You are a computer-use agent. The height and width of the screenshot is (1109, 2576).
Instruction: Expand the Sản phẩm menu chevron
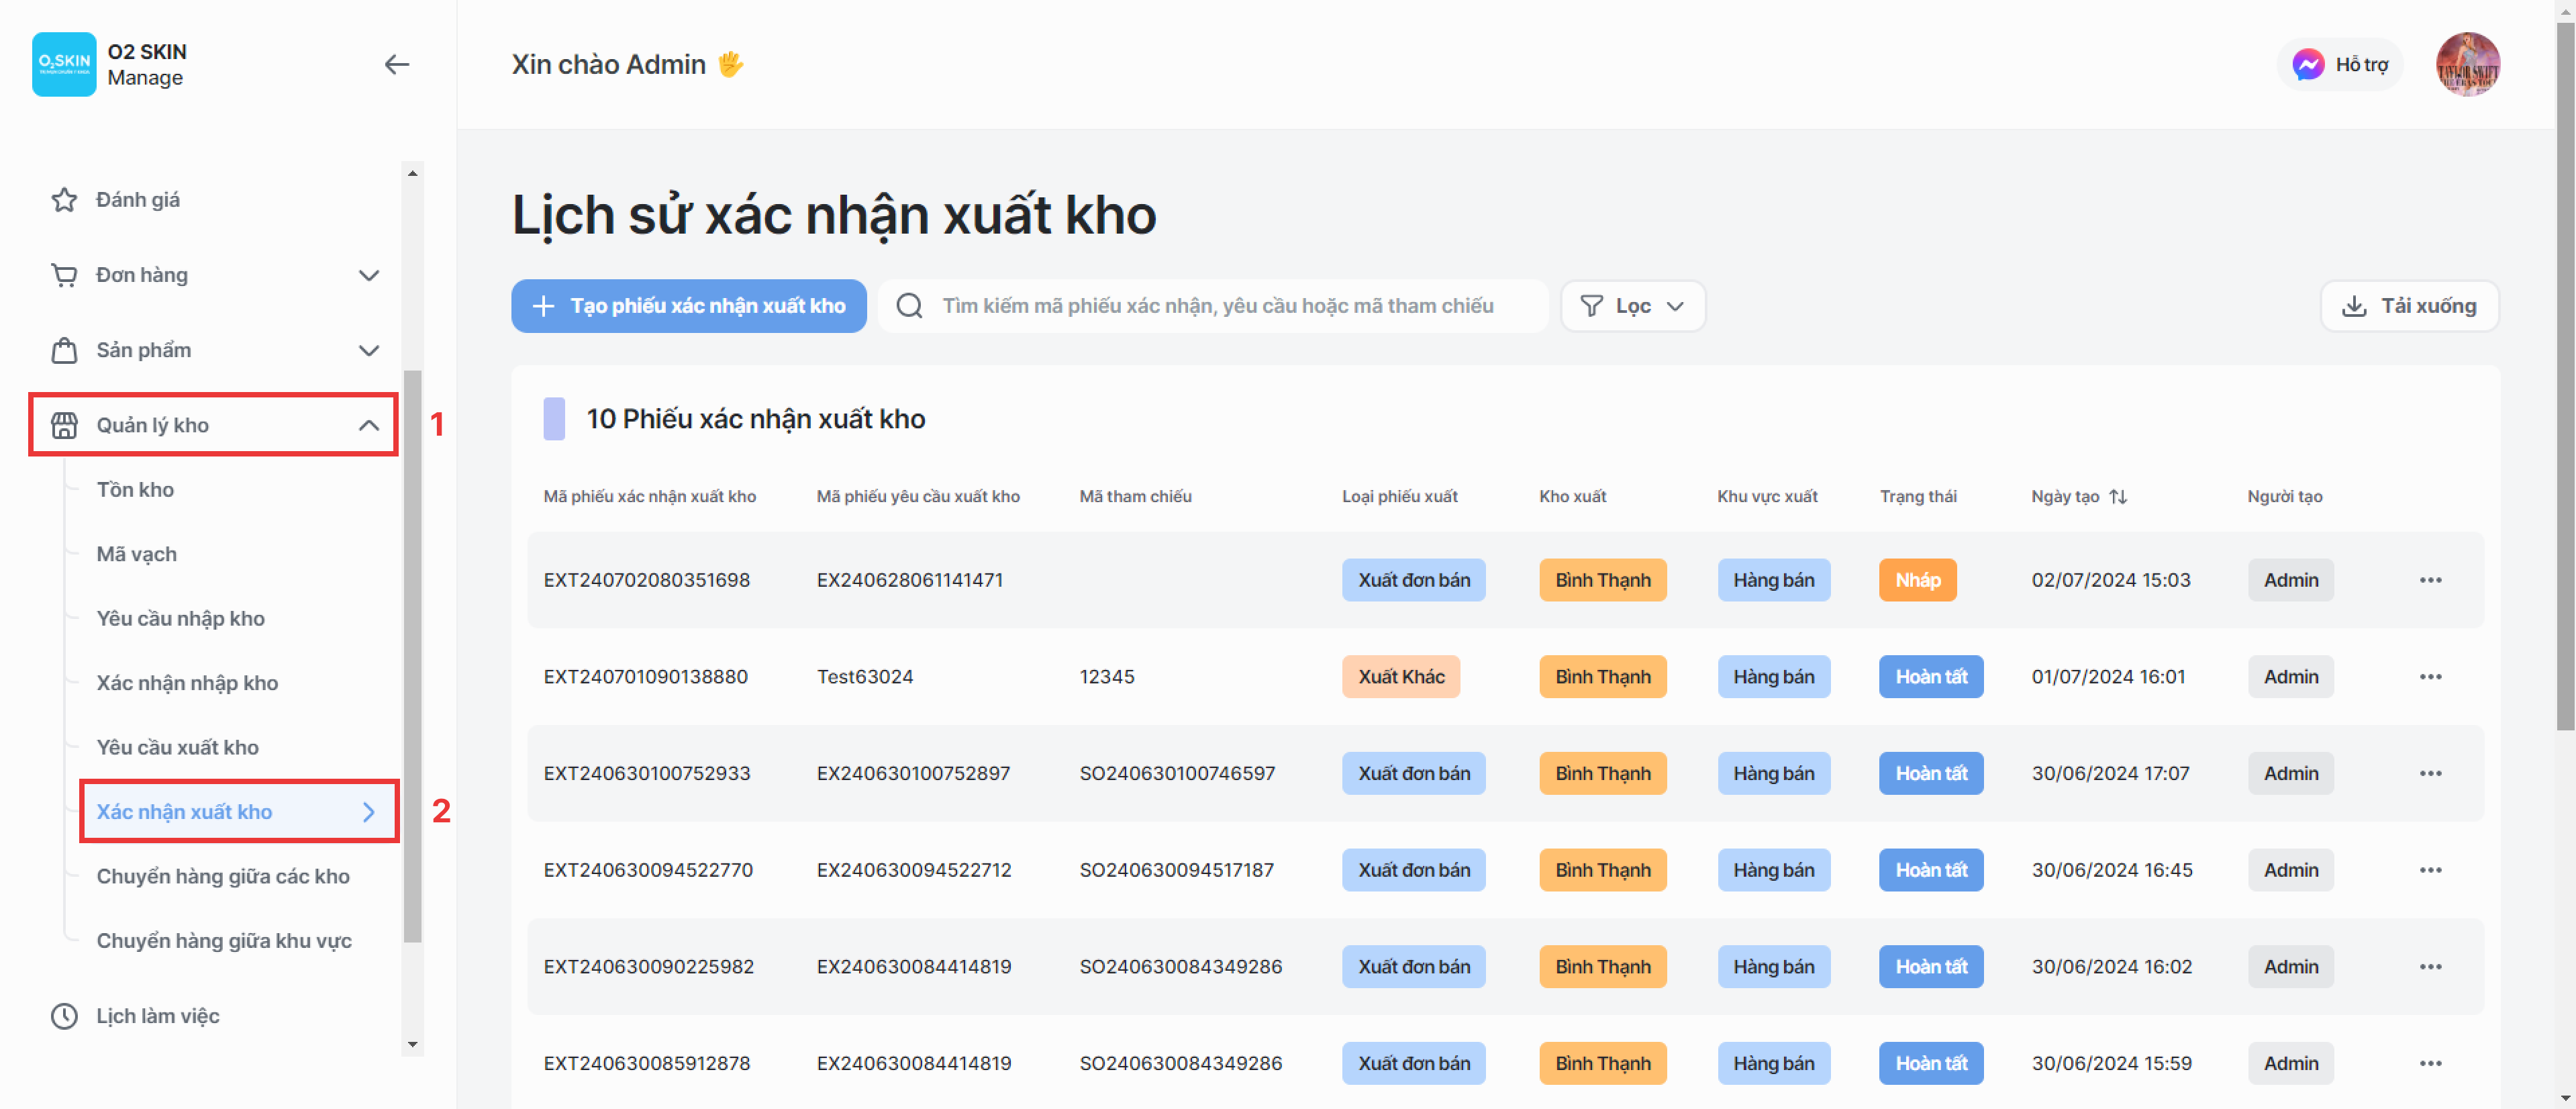coord(369,350)
